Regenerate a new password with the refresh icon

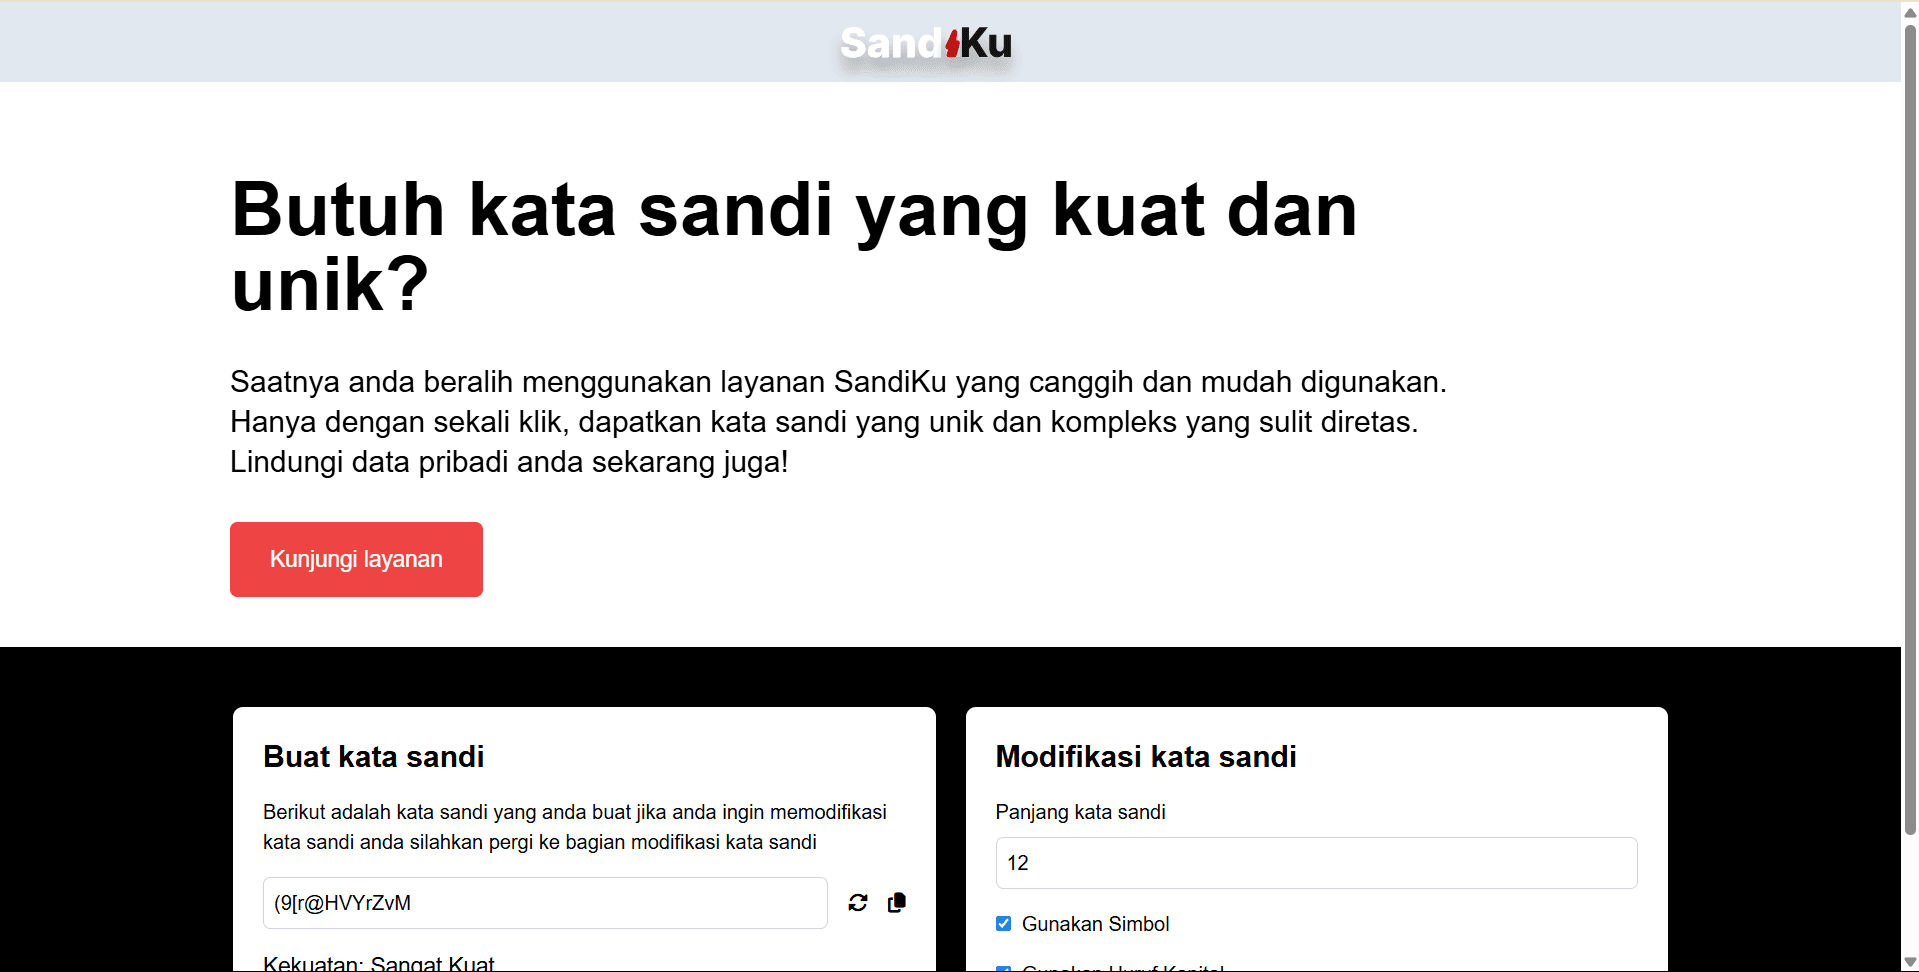(858, 902)
